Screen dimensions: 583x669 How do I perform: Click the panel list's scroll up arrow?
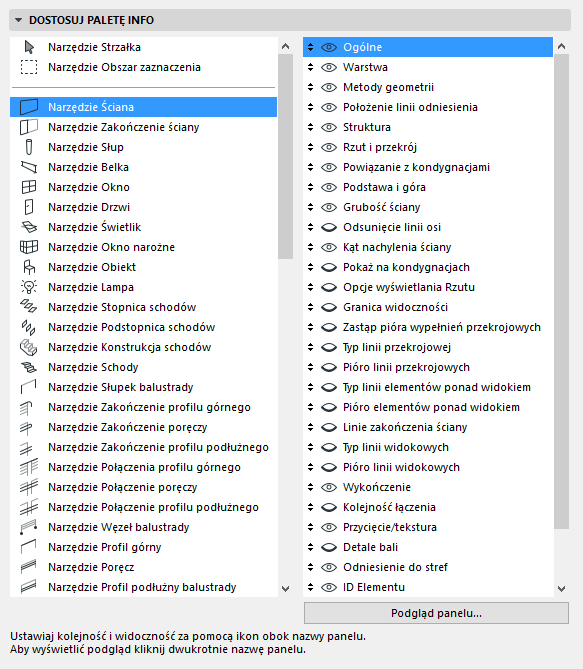(562, 46)
